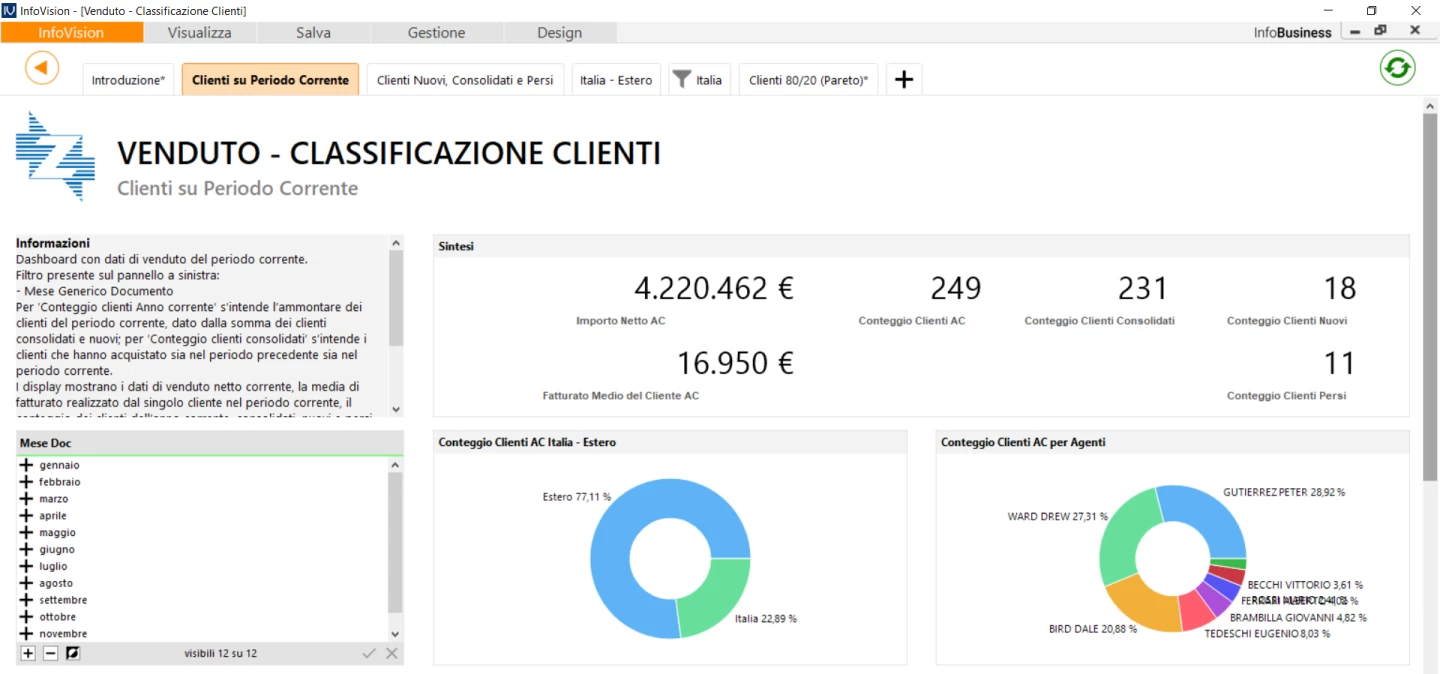Click the green refresh data icon

pos(1397,68)
